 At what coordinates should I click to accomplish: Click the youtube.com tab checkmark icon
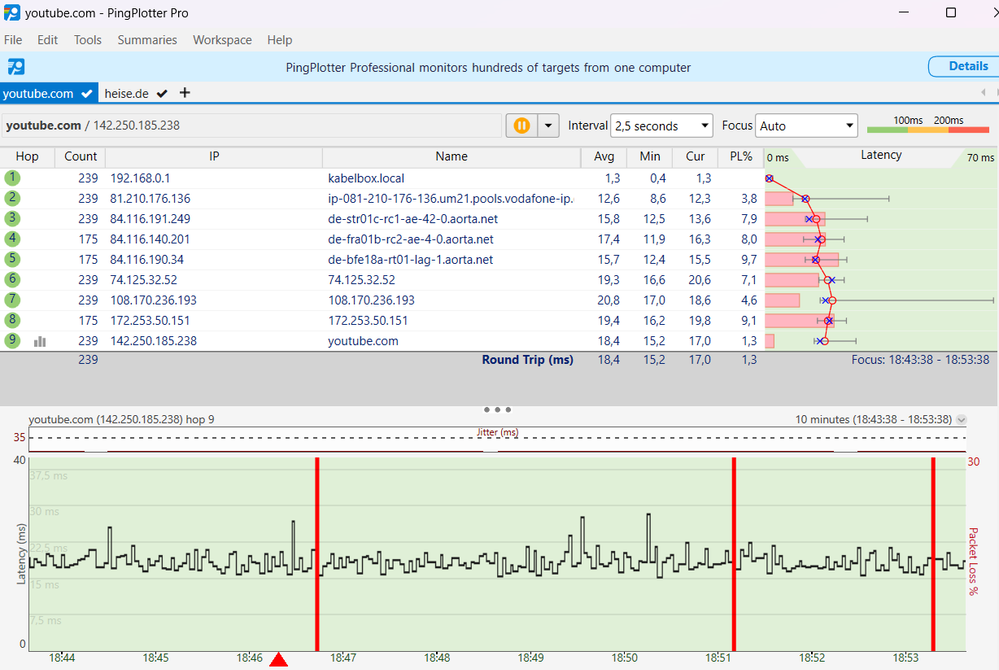point(87,94)
